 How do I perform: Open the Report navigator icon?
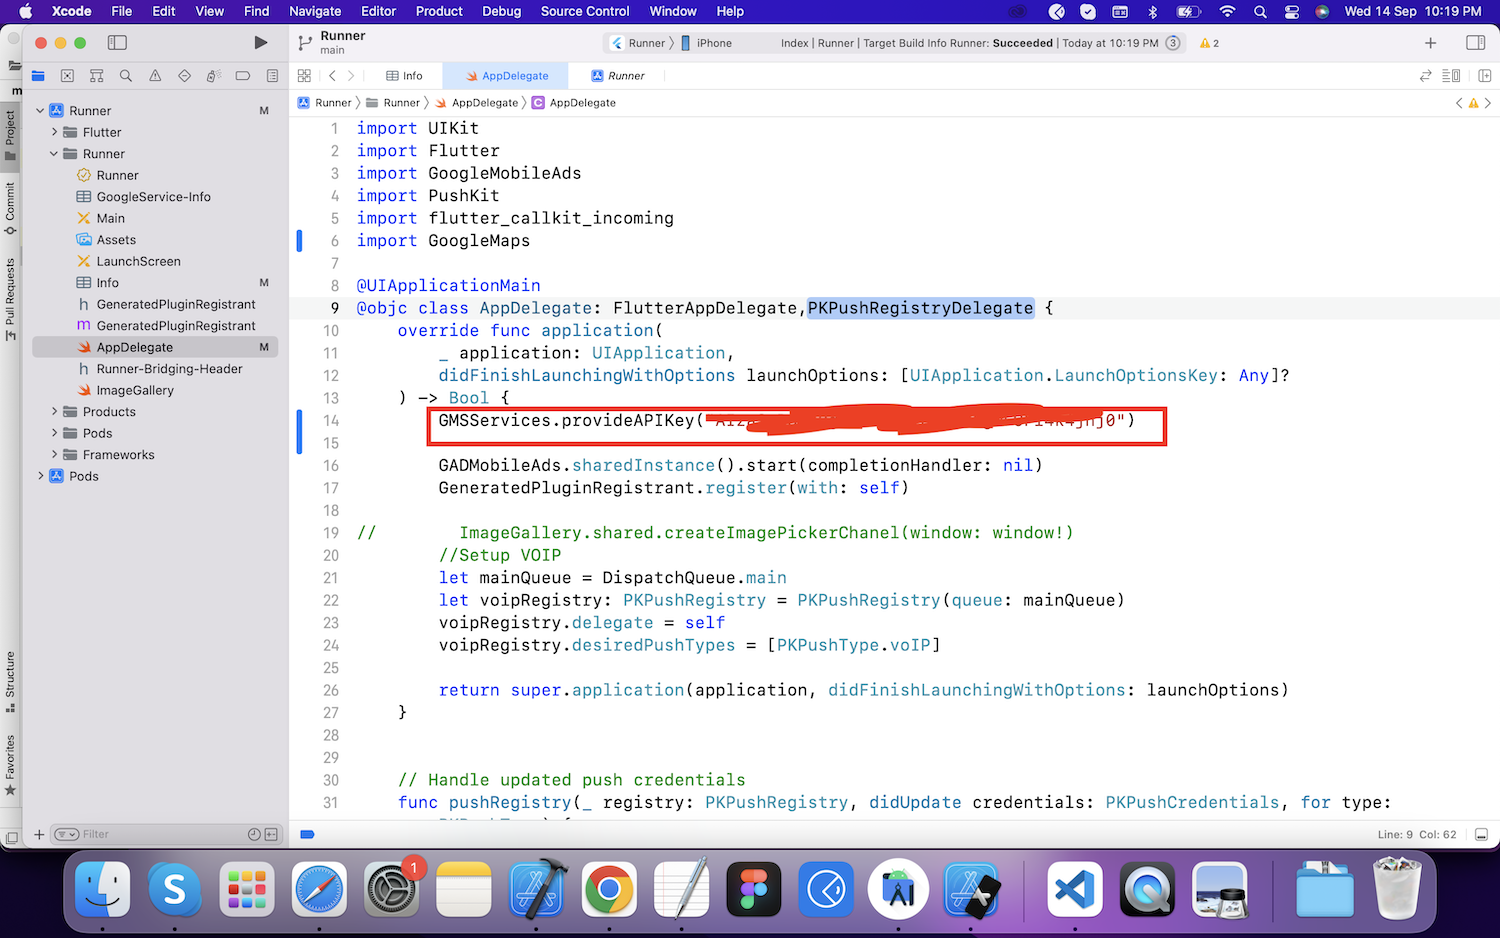[272, 76]
